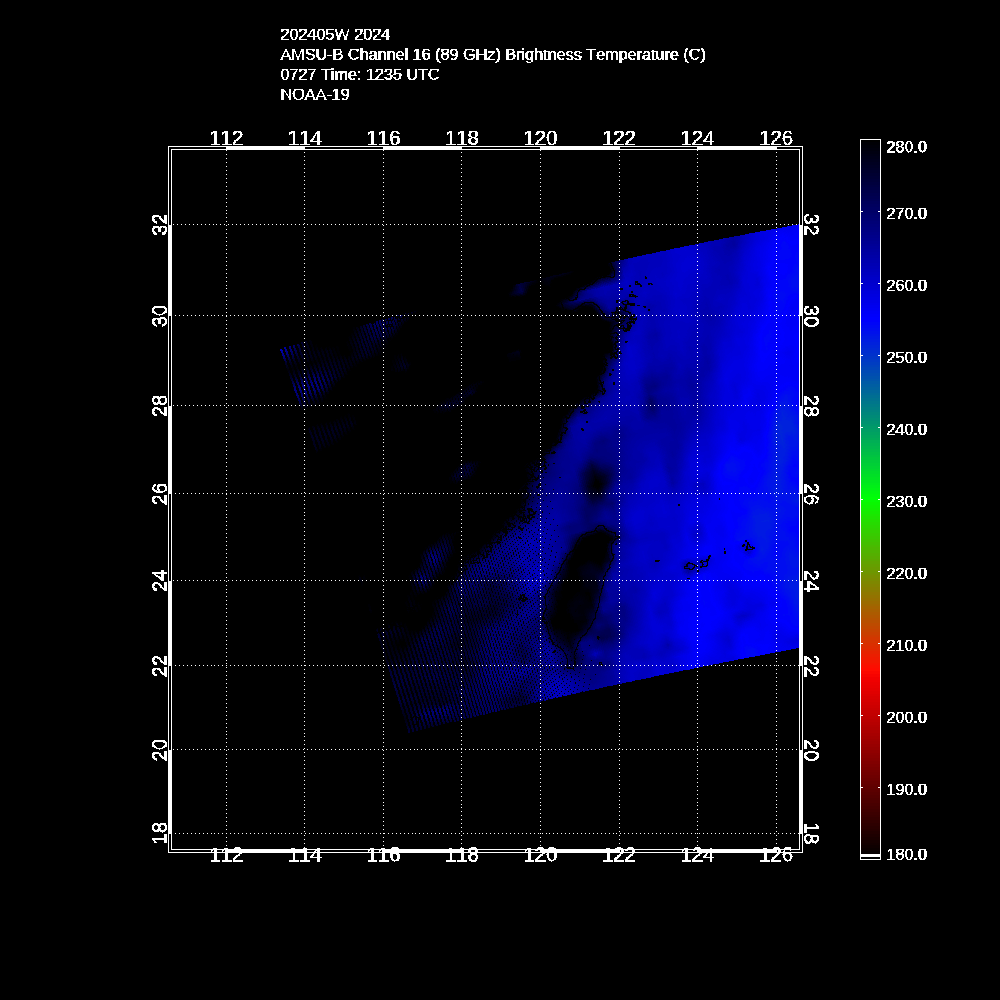1000x1000 pixels.
Task: Click the 250.0 label on the color scale
Action: point(906,358)
